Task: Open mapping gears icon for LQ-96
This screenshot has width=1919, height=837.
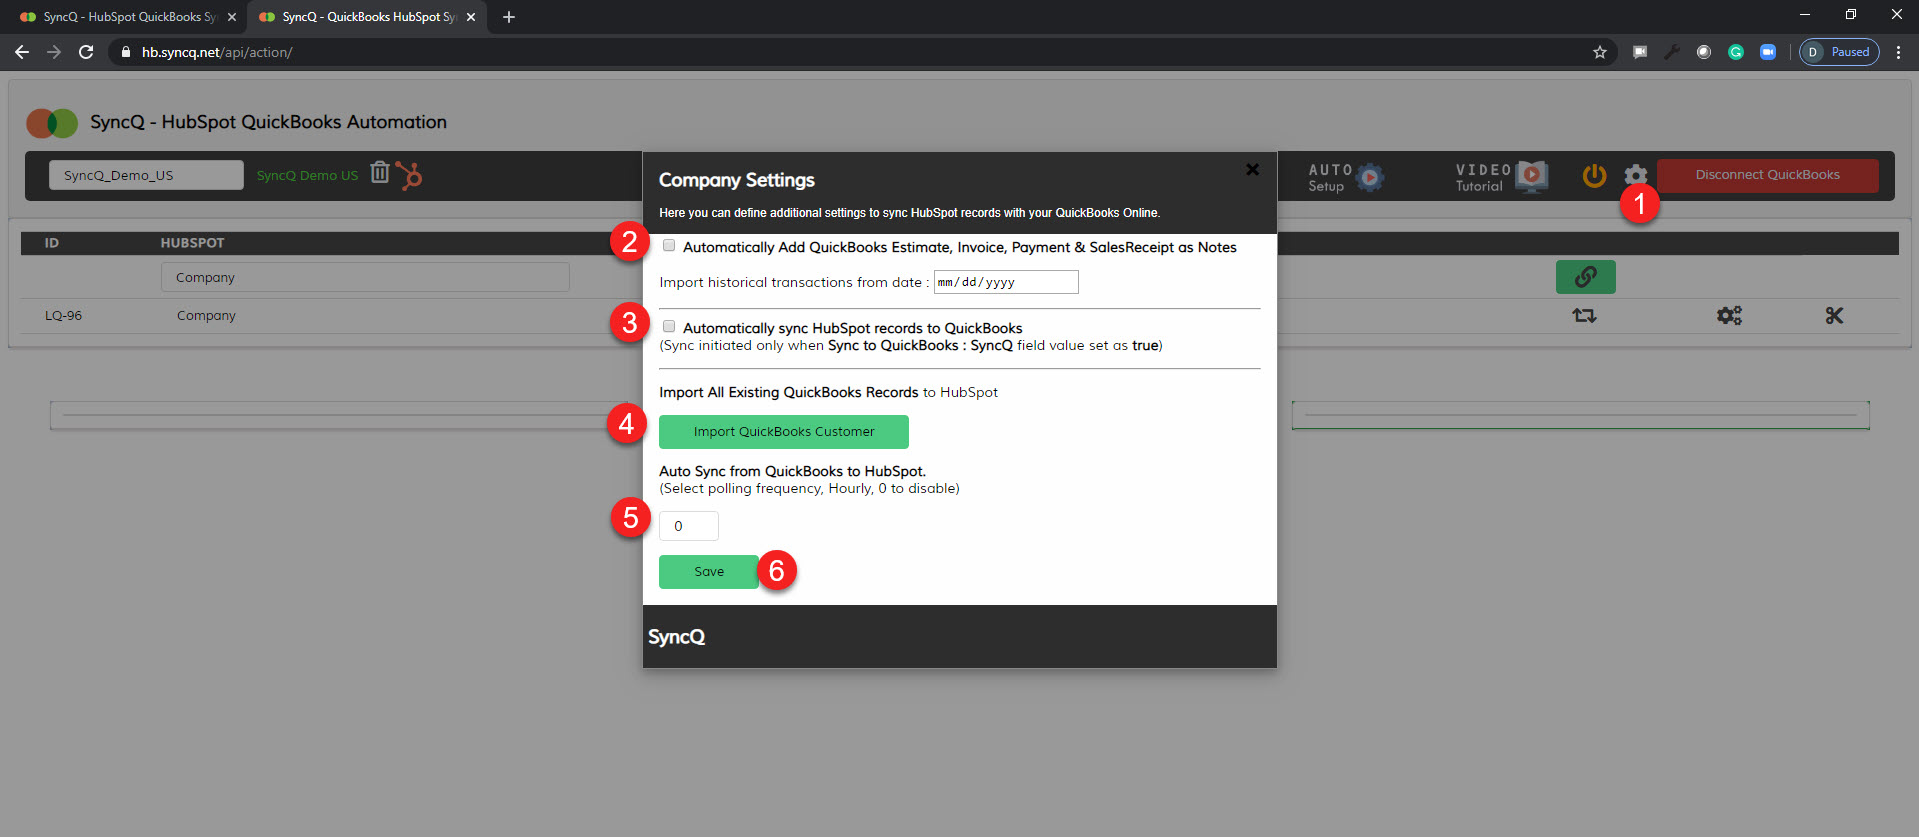Action: (1729, 316)
